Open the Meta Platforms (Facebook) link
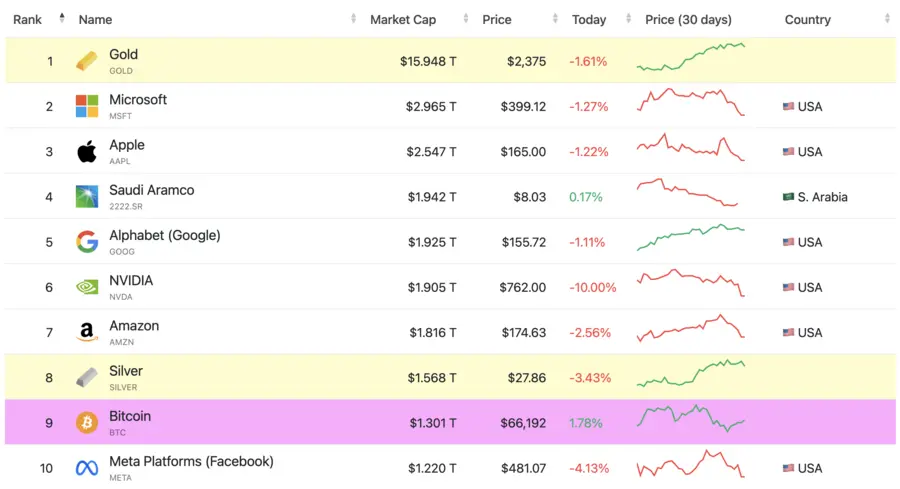 click(x=191, y=461)
